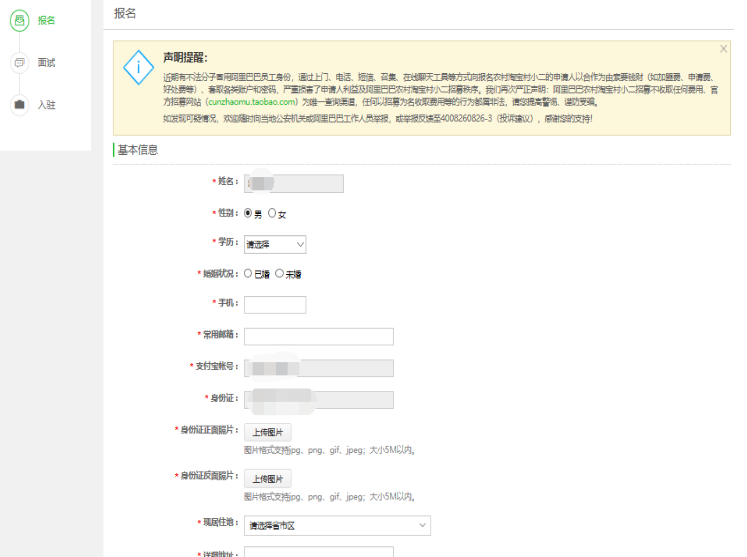Click the 详细地址 input box
The height and width of the screenshot is (557, 747).
tap(318, 551)
